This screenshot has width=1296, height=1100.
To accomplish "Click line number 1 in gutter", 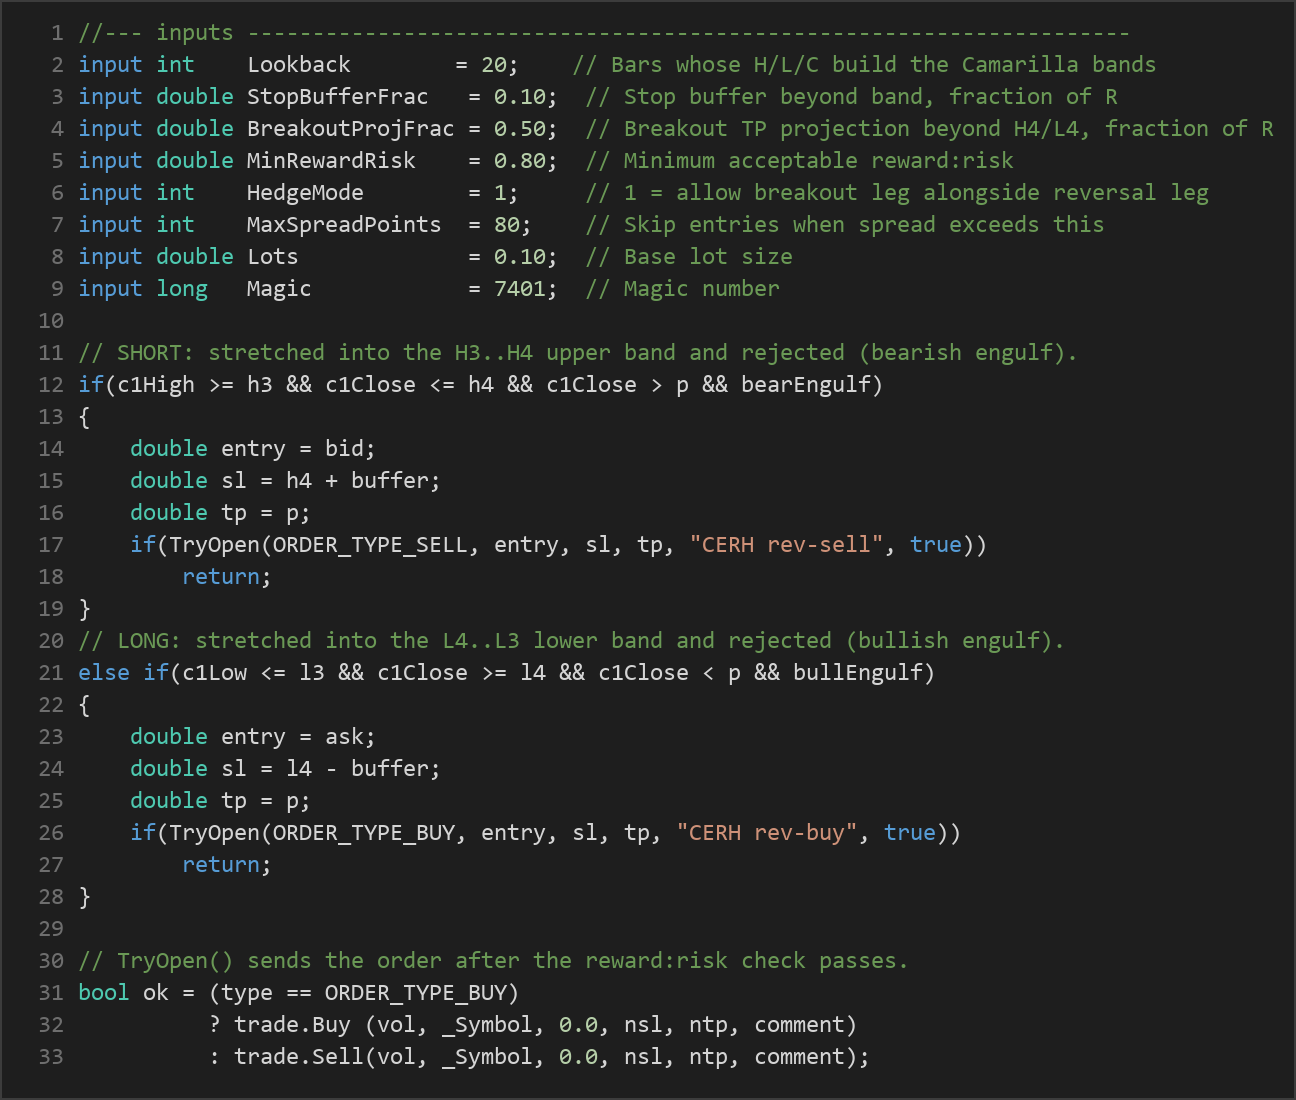I will pyautogui.click(x=57, y=33).
